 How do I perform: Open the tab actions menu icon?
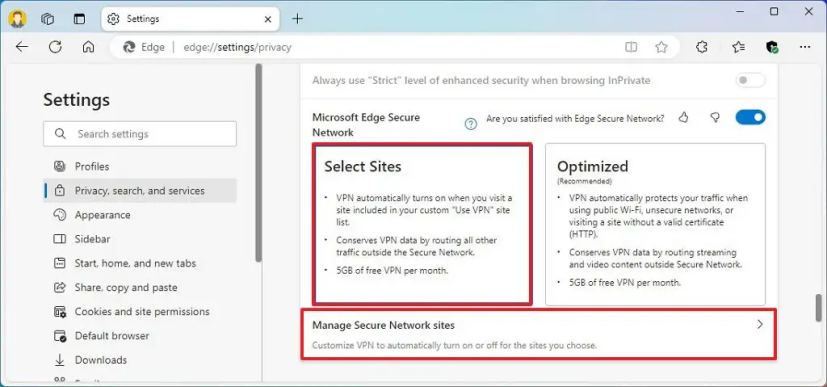[x=79, y=19]
